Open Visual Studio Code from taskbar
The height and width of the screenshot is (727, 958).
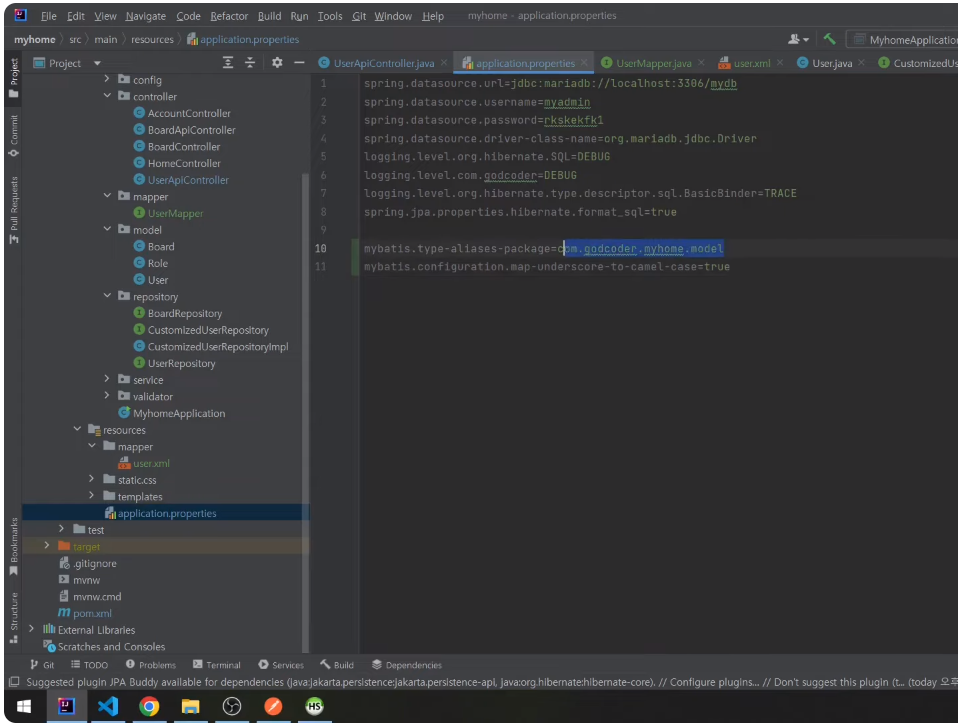click(x=108, y=707)
